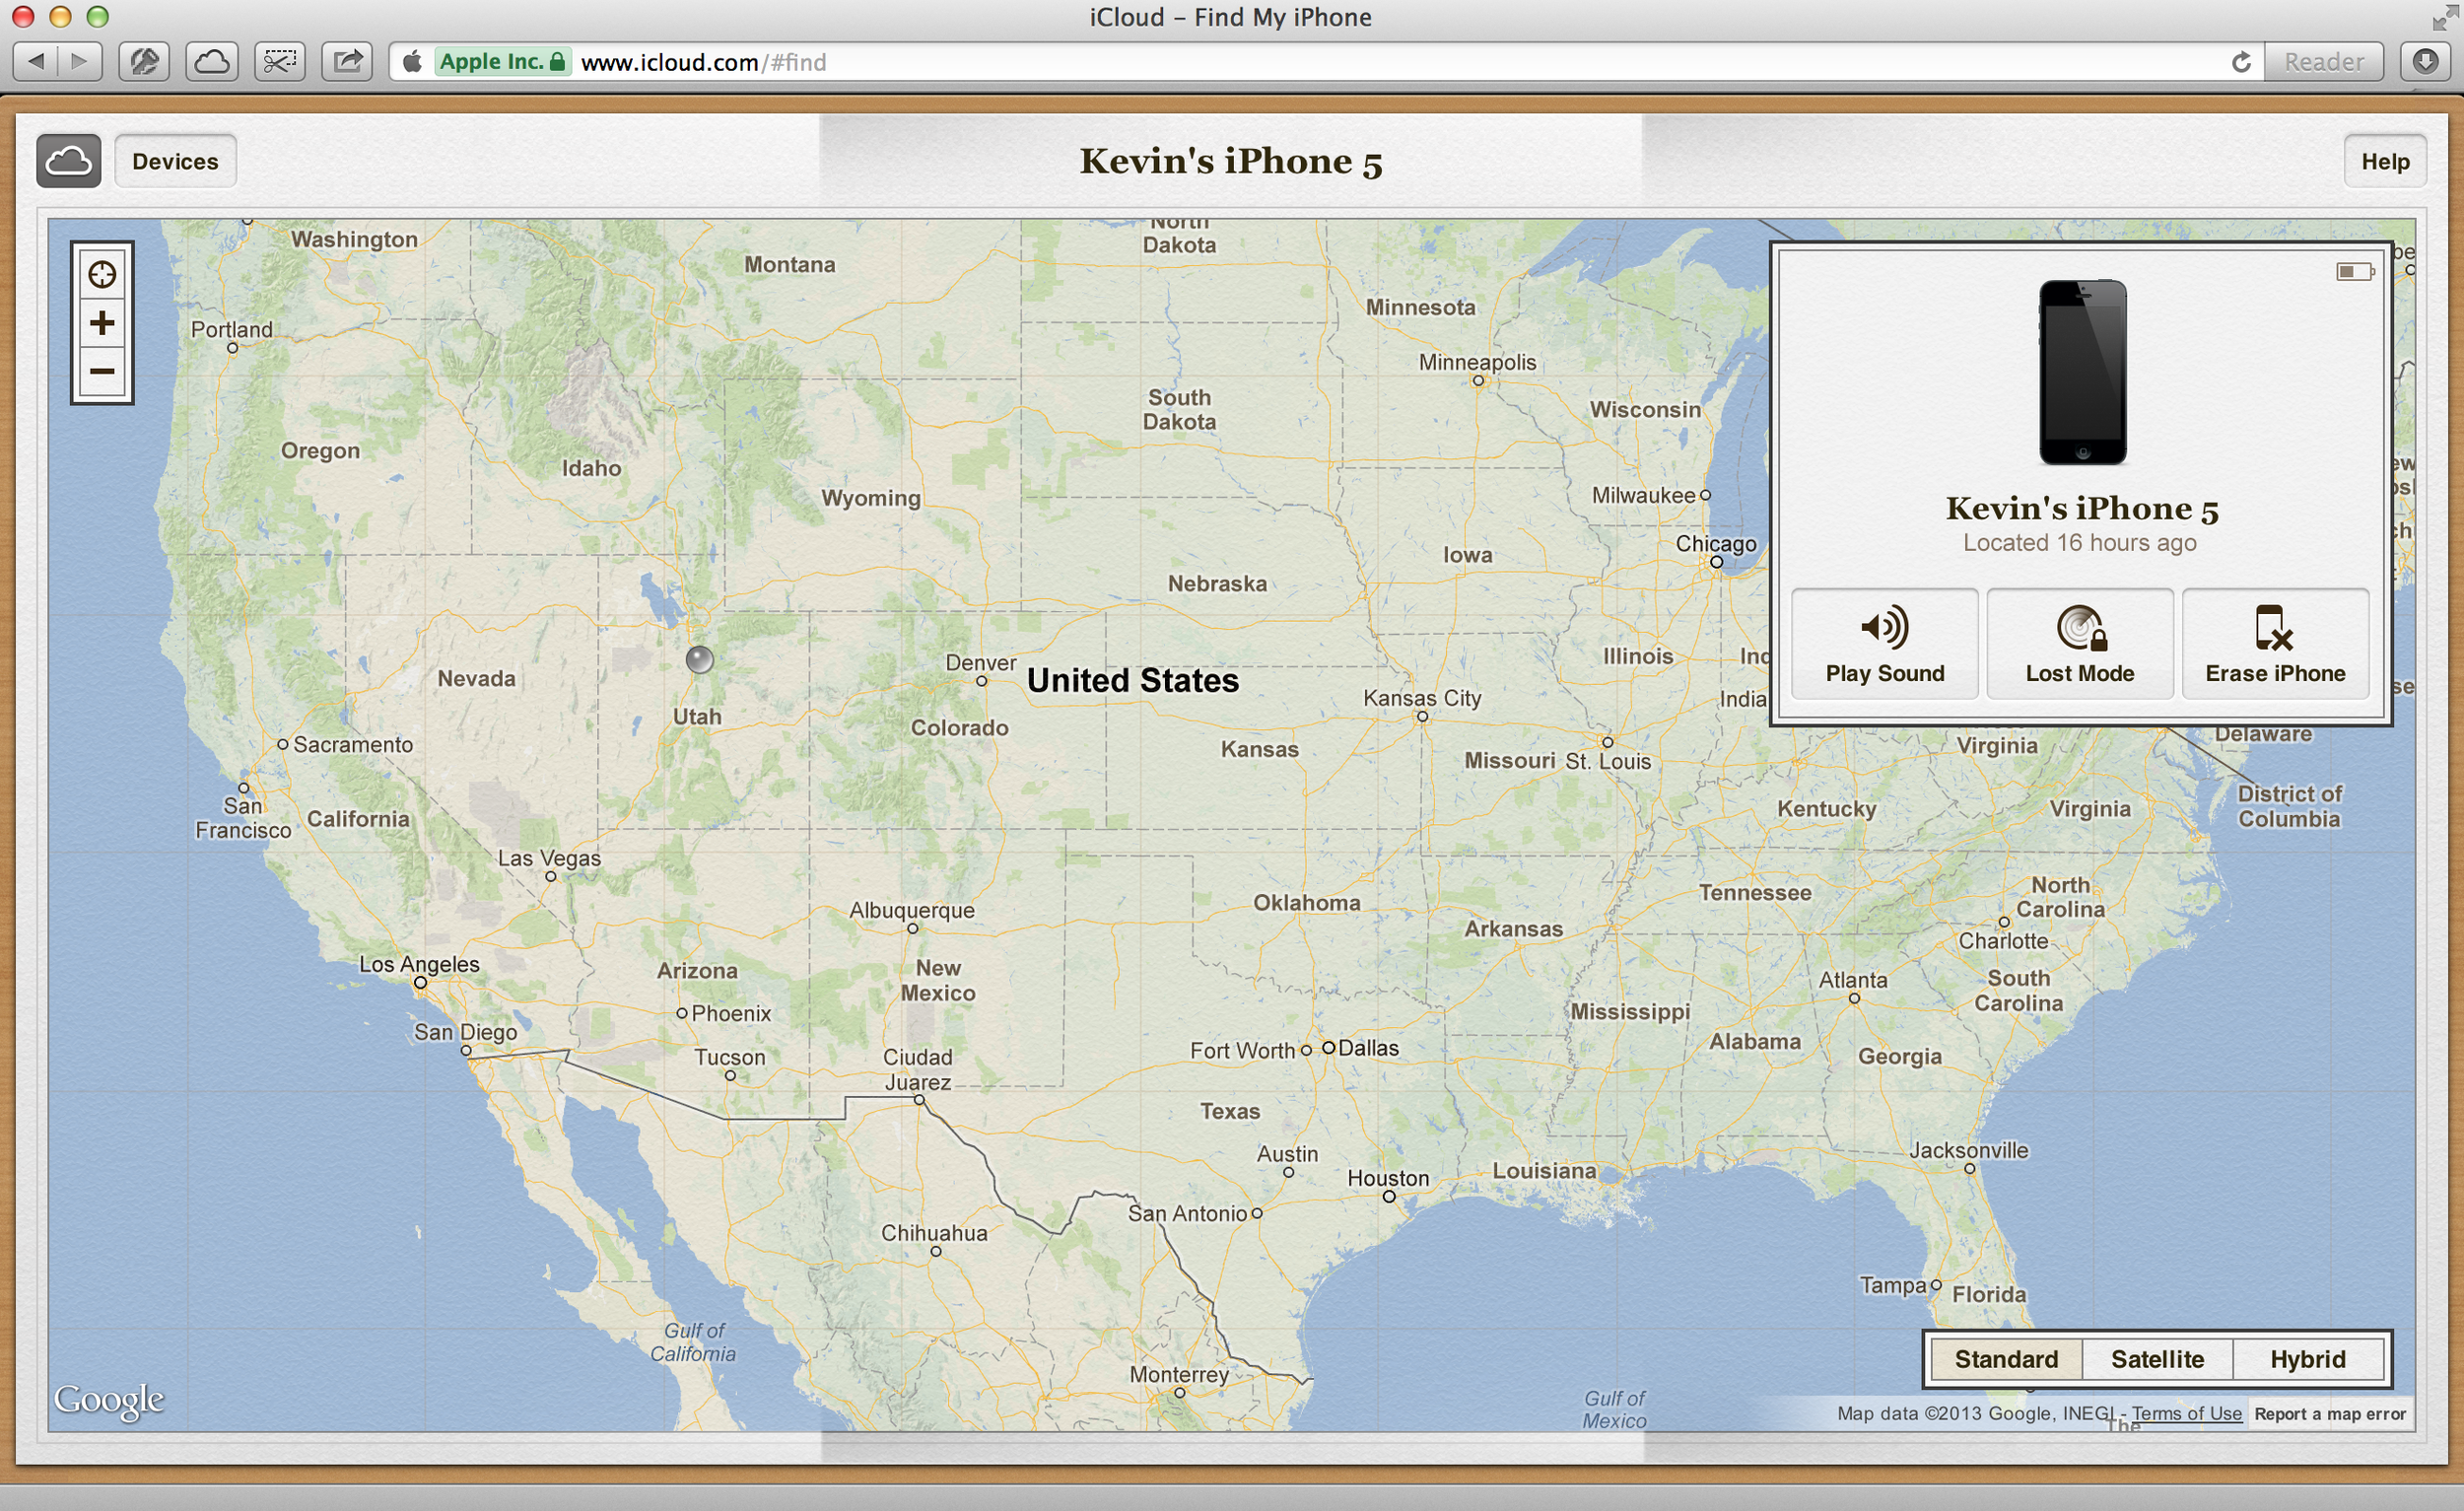Click the toolbar icon beside the forward button
This screenshot has height=1511, width=2464.
coord(144,62)
